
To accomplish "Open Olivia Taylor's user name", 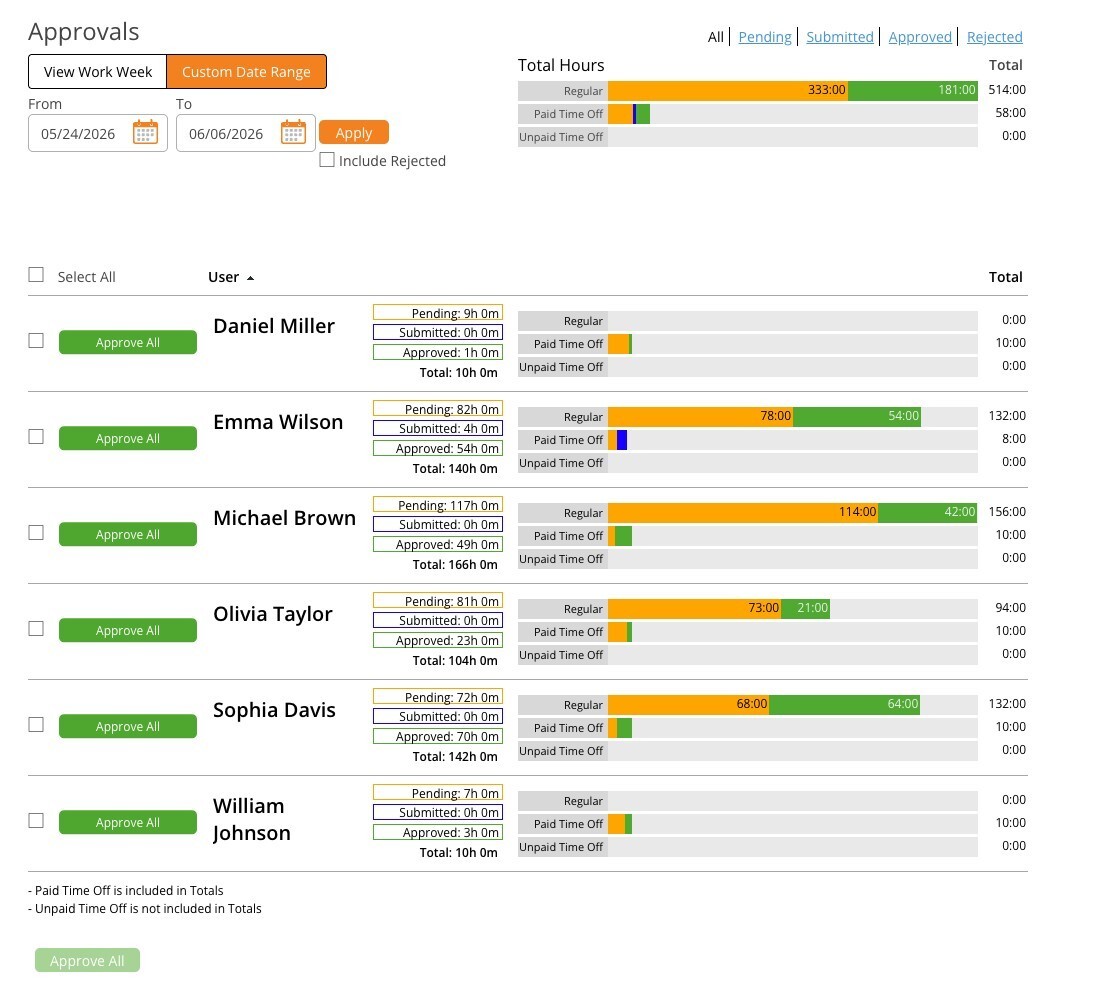I will pos(273,615).
